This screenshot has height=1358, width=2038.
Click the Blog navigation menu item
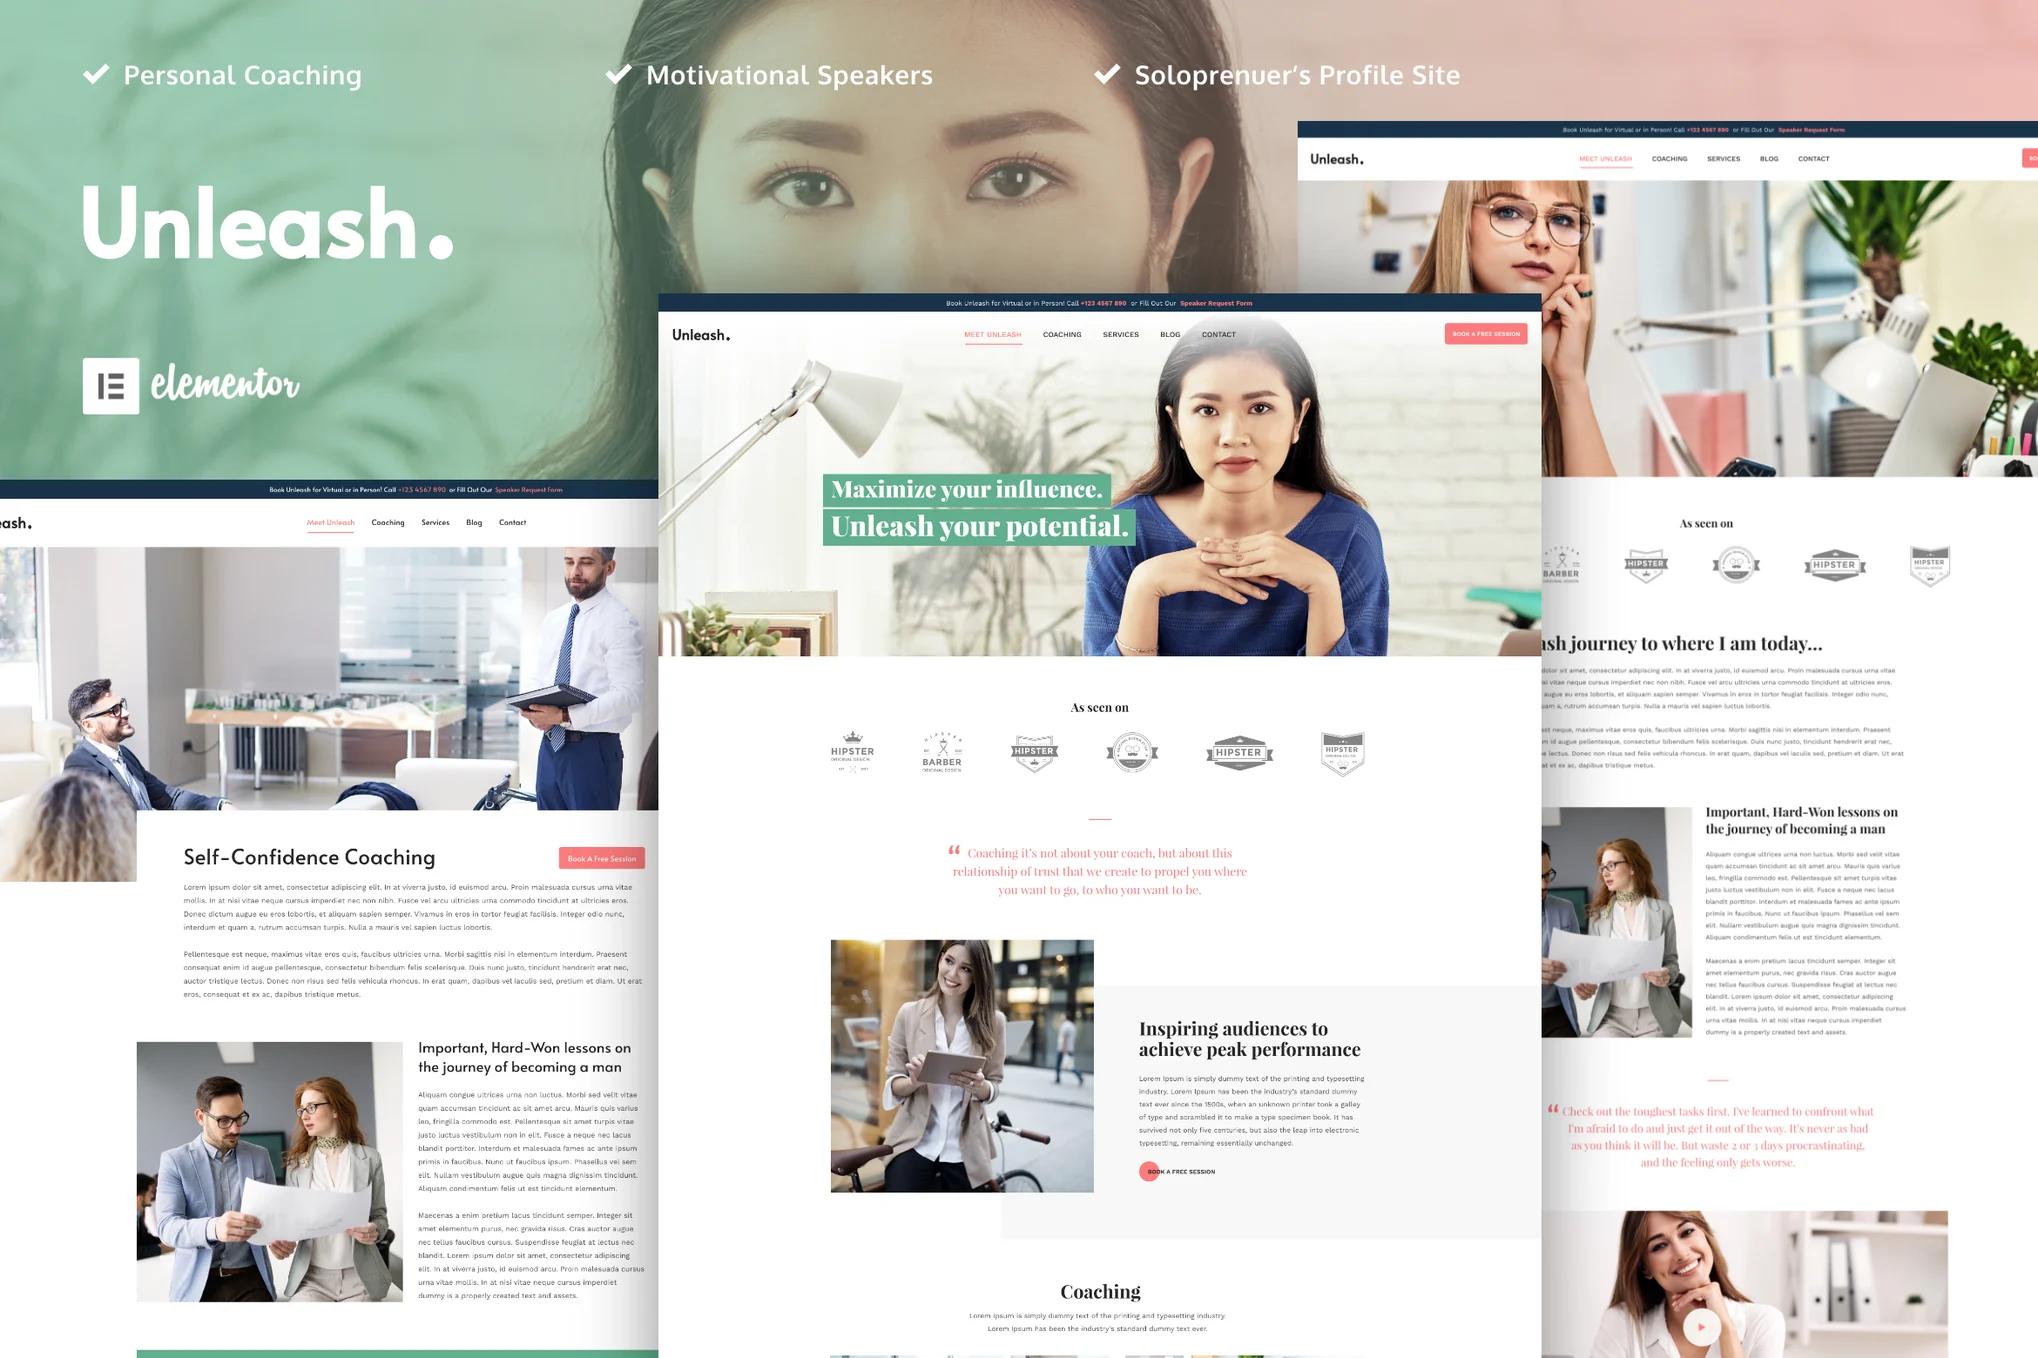(1167, 333)
